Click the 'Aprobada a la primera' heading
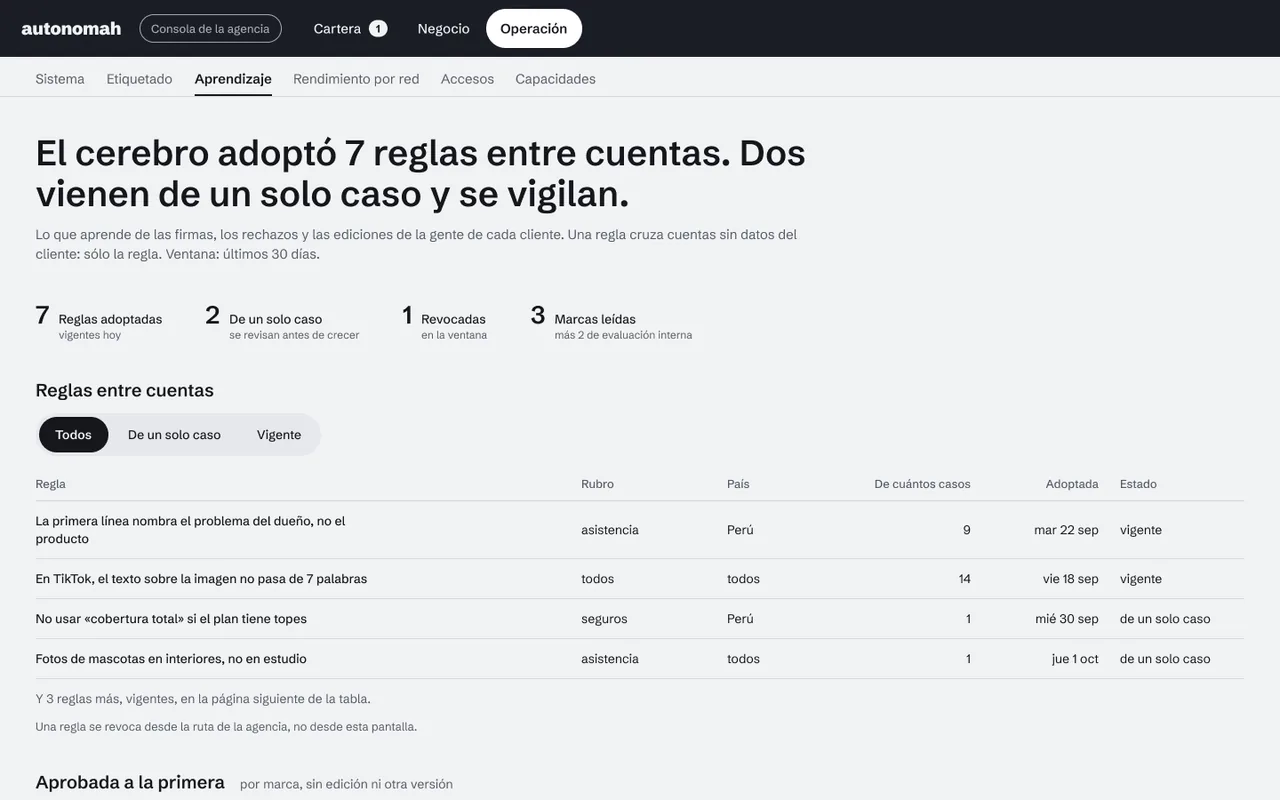 pyautogui.click(x=130, y=782)
